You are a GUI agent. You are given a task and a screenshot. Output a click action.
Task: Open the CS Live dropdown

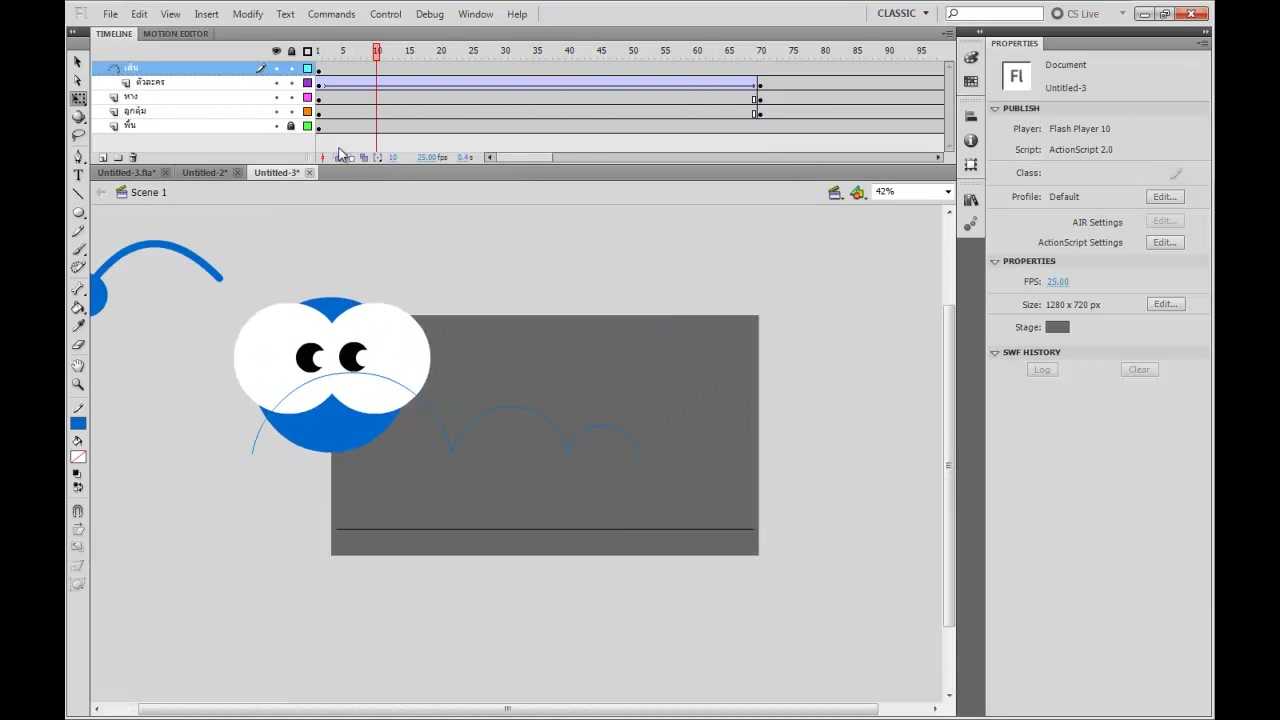[x=1088, y=13]
